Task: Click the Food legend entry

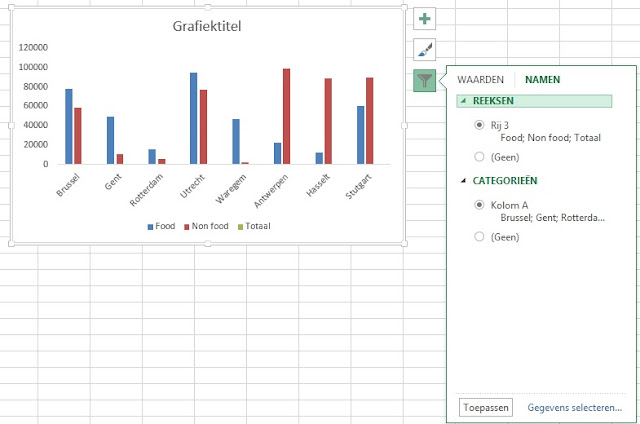Action: 161,226
